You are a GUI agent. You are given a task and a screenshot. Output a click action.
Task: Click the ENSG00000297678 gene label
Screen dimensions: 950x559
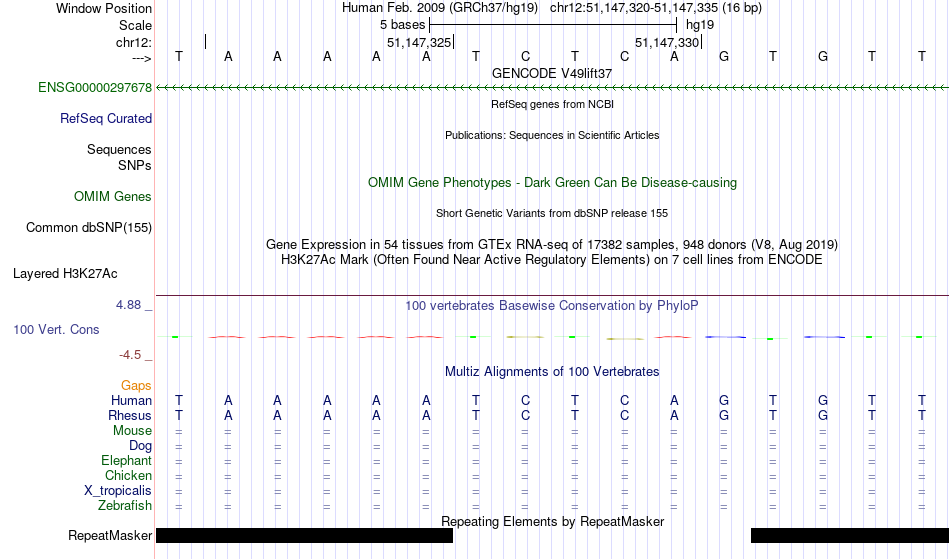(x=95, y=87)
